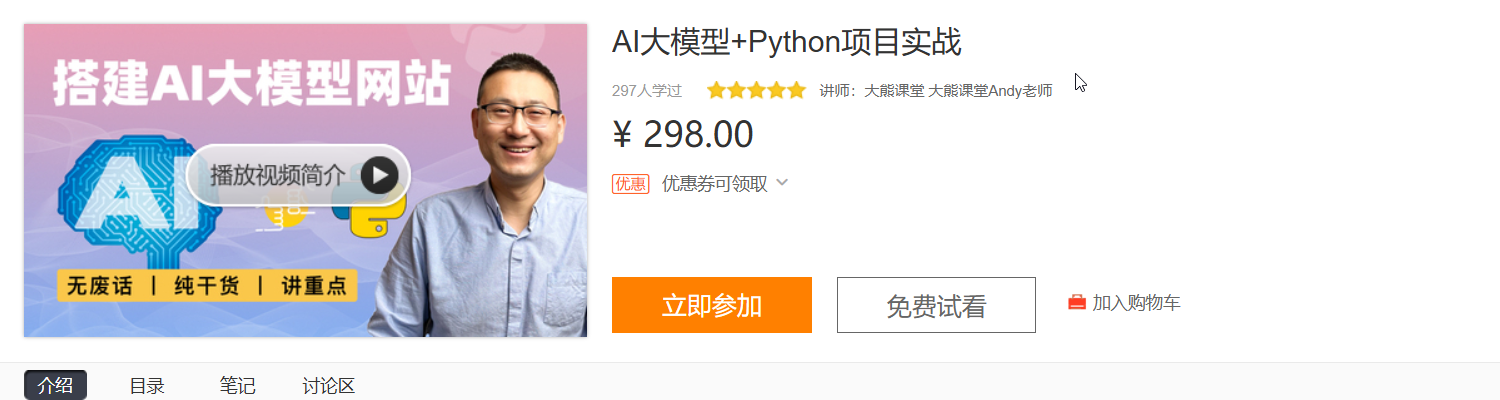Go to the 笔记 tab
1500x400 pixels.
[238, 386]
